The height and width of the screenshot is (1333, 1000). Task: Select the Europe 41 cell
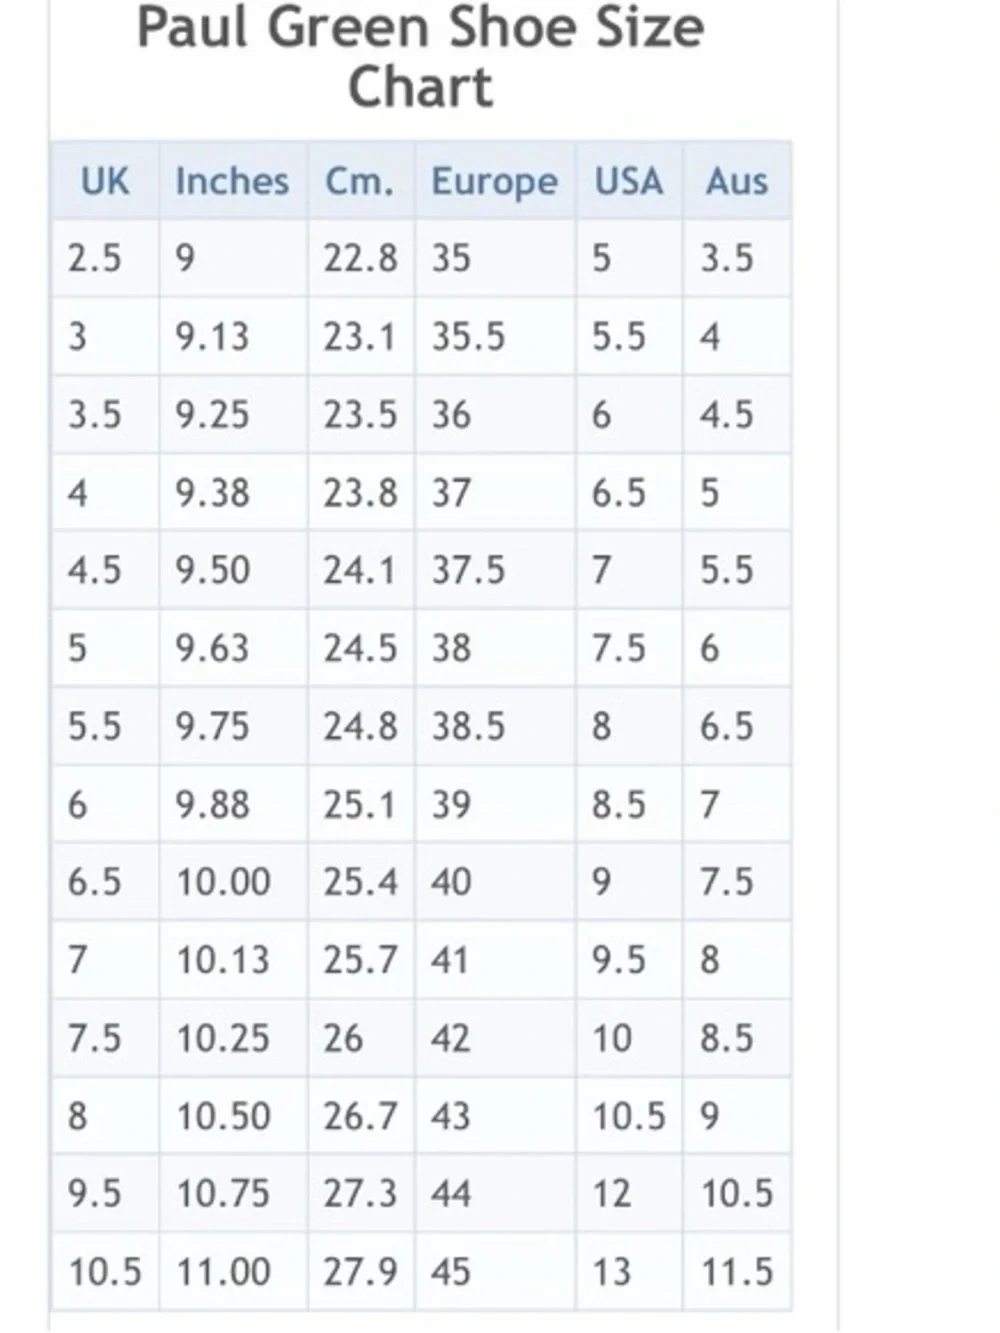click(x=494, y=960)
